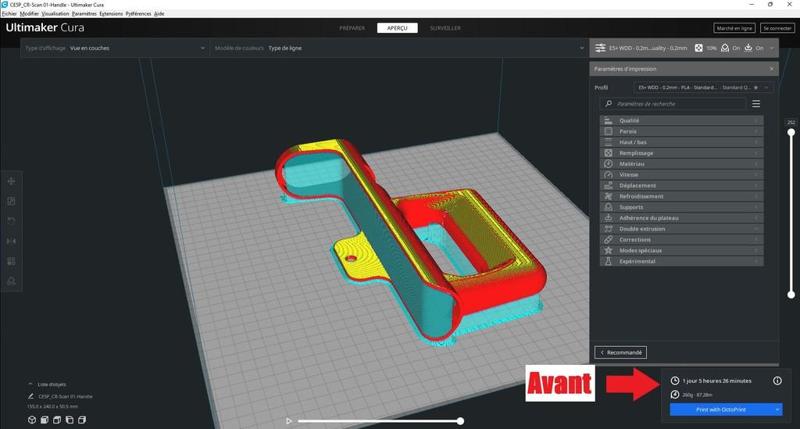Screen dimensions: 800x429
Task: Switch to the PRÉPARER stage tab
Action: pyautogui.click(x=353, y=28)
